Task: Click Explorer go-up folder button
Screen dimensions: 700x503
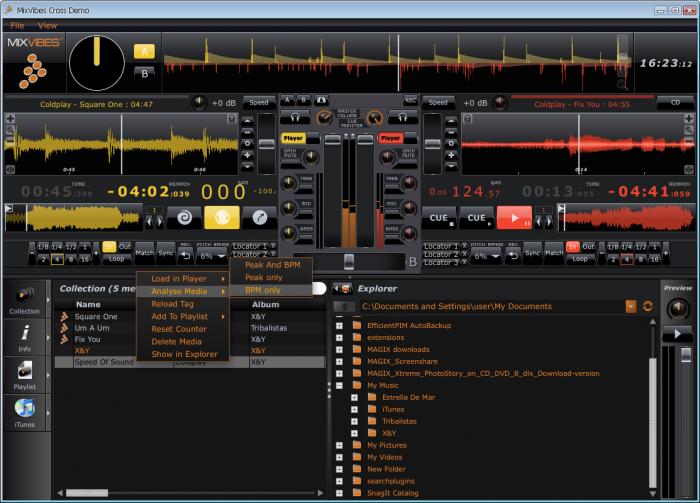Action: pyautogui.click(x=344, y=307)
